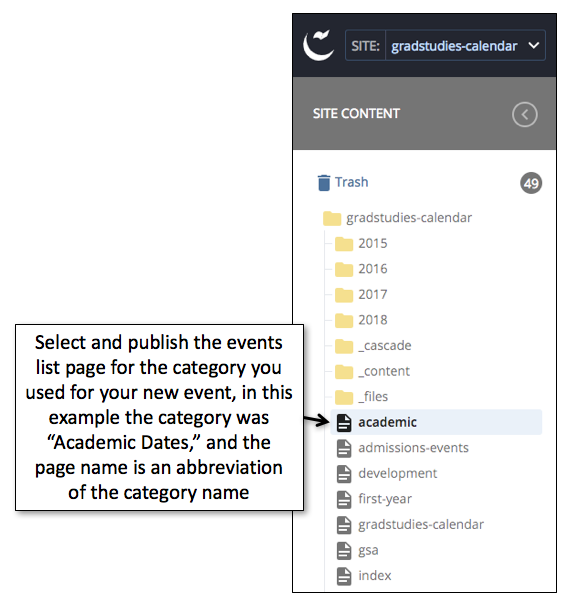Image resolution: width=575 pixels, height=603 pixels.
Task: Open the 2018 folder icon
Action: point(344,320)
